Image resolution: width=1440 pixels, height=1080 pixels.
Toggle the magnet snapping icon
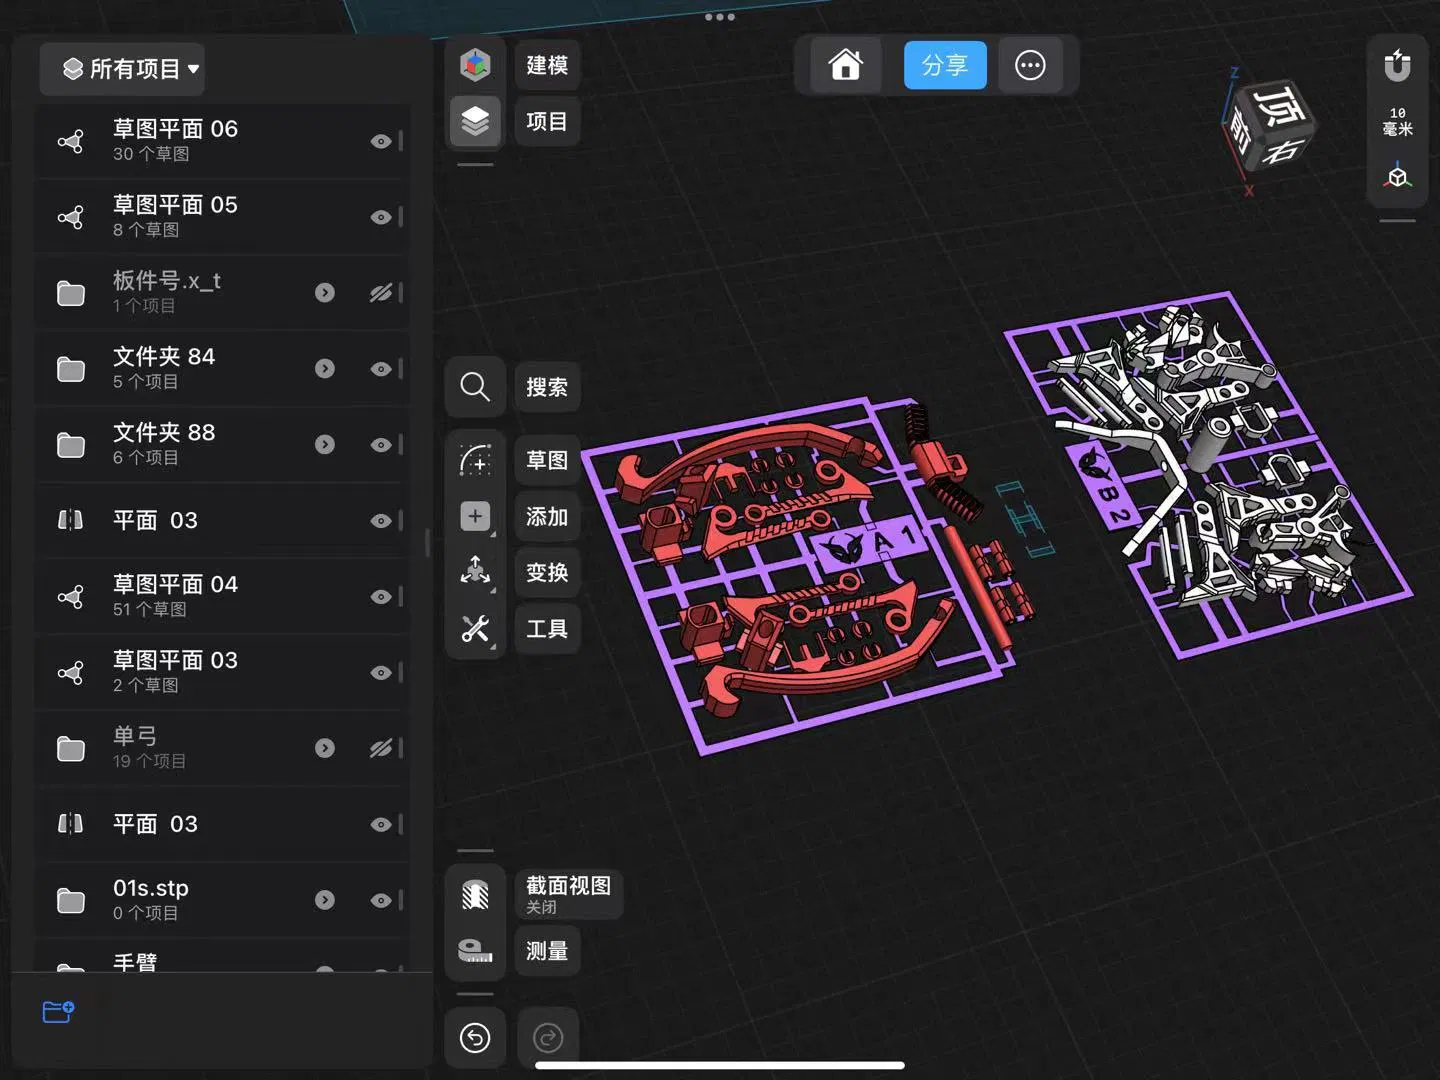click(1397, 66)
